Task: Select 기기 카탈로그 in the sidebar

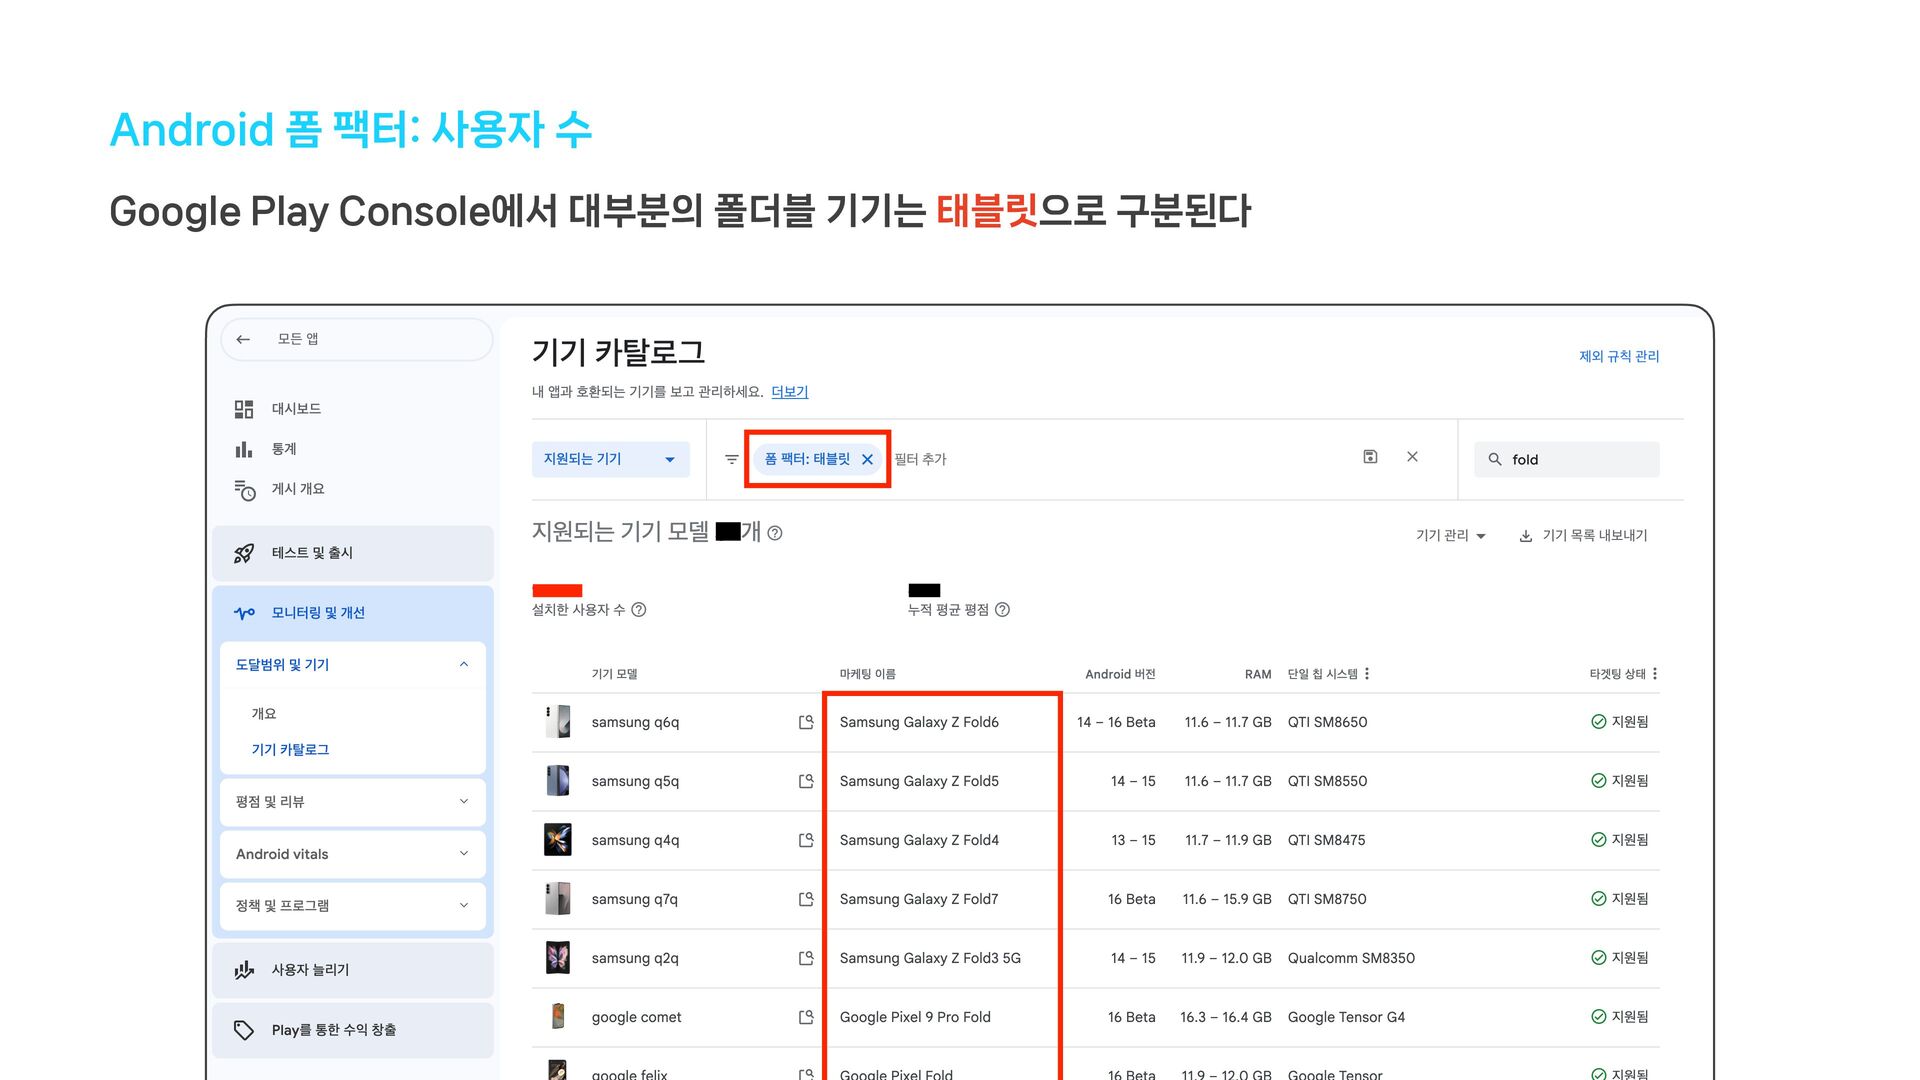Action: [290, 750]
